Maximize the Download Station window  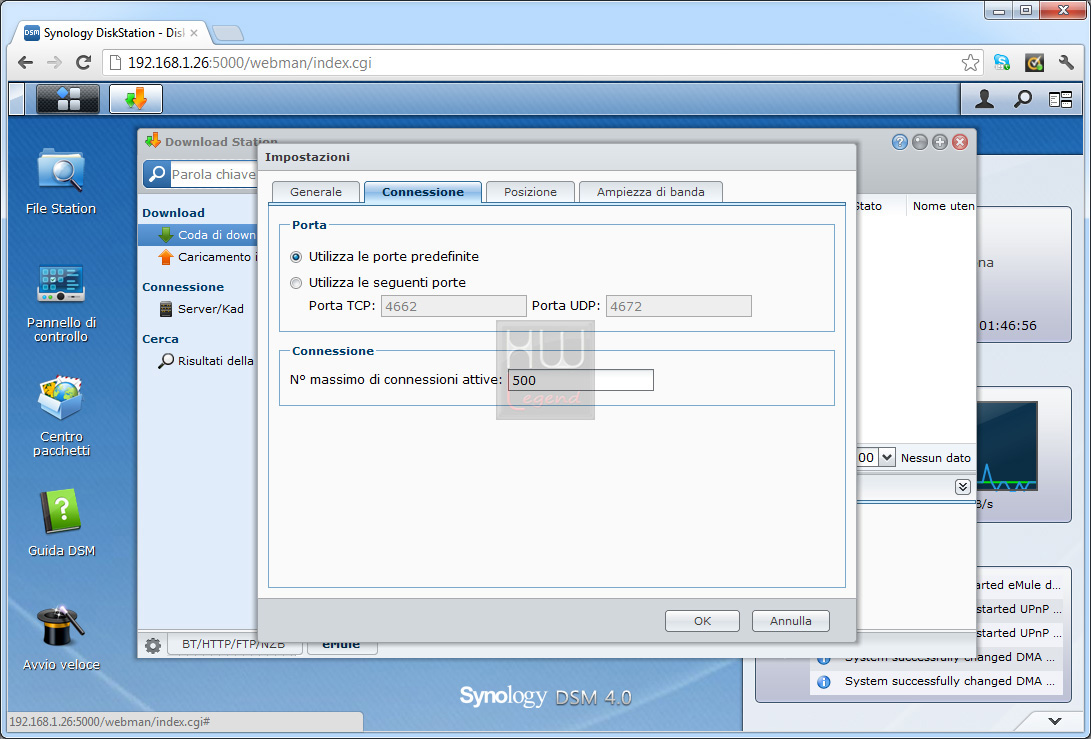point(940,142)
